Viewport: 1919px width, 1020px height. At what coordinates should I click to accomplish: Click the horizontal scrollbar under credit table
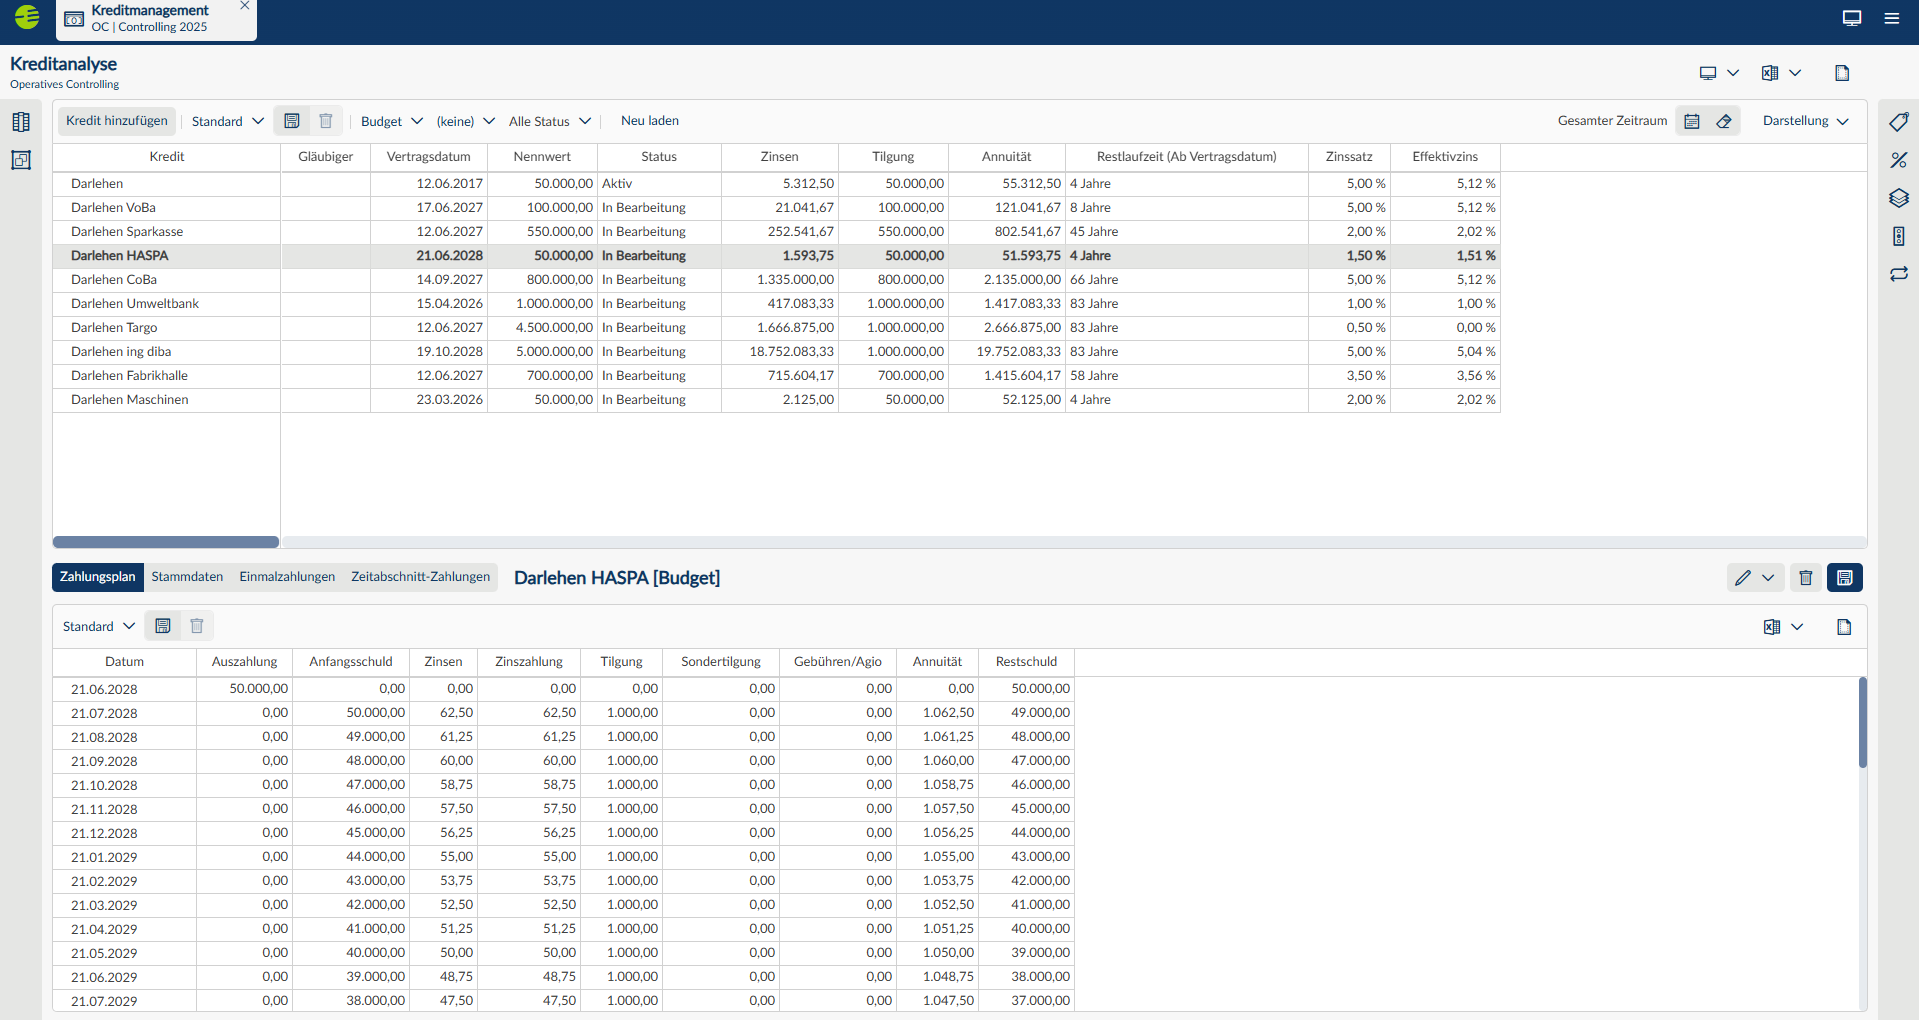(166, 542)
